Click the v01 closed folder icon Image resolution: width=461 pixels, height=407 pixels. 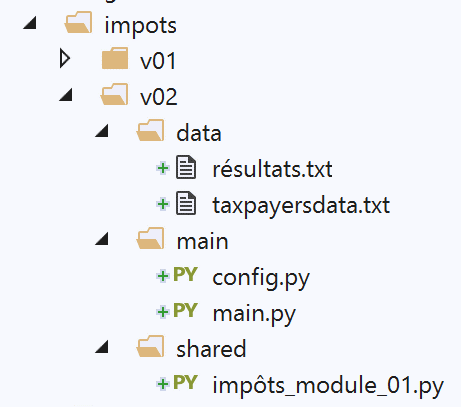point(115,58)
